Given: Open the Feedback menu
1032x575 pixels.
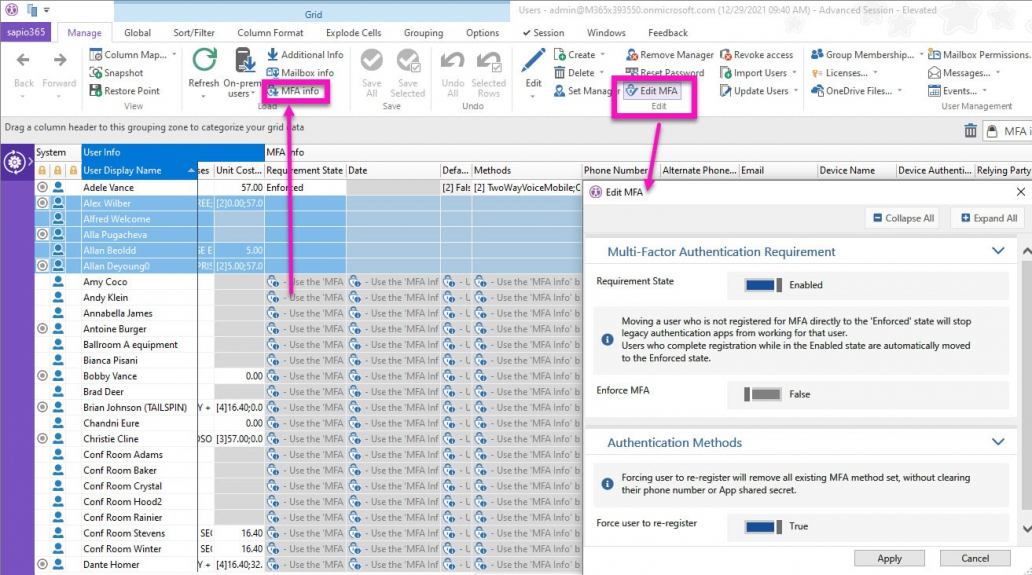Looking at the screenshot, I should tap(667, 33).
